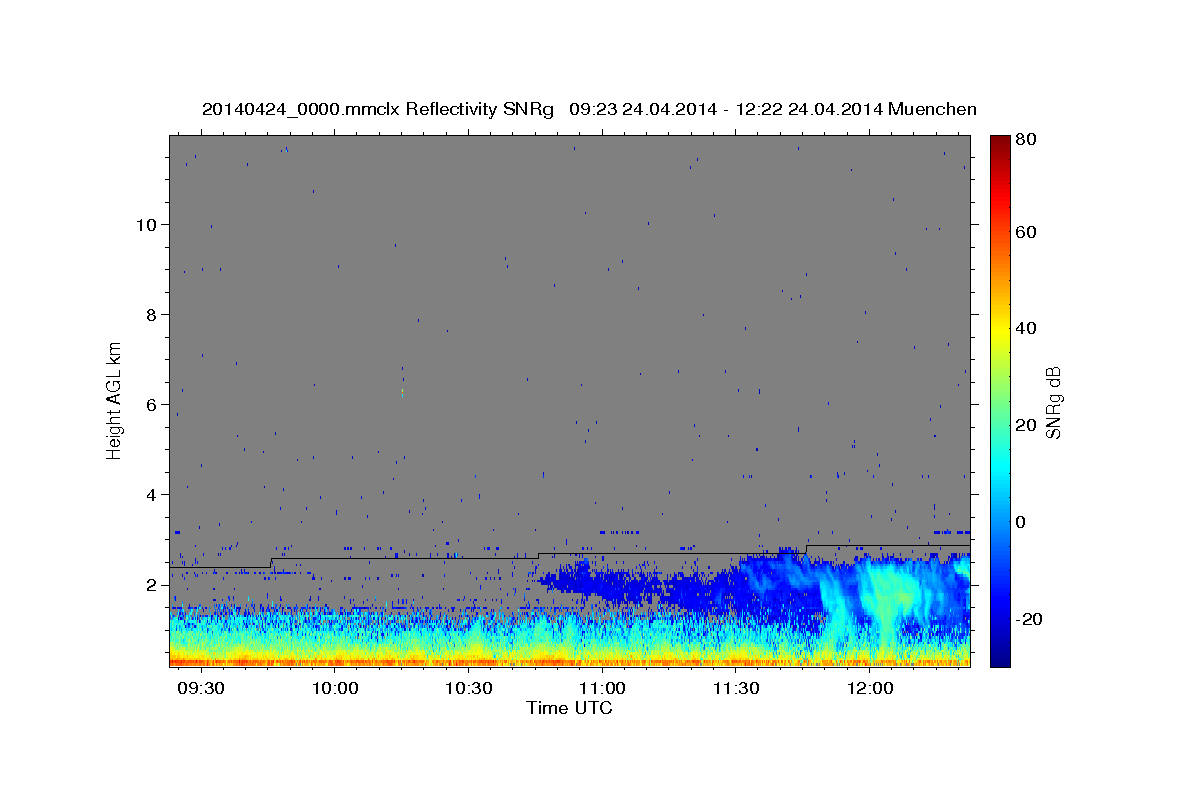
Task: Click the colorbar value 80
Action: pyautogui.click(x=1027, y=139)
